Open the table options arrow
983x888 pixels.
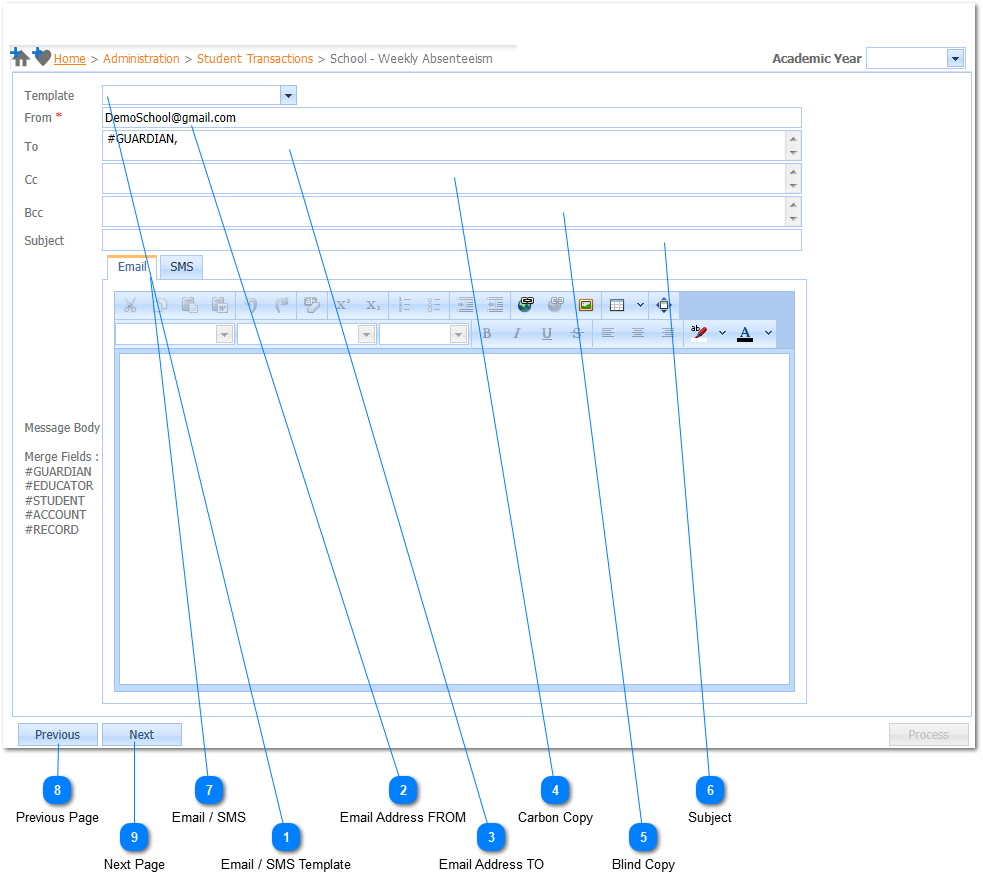click(640, 305)
